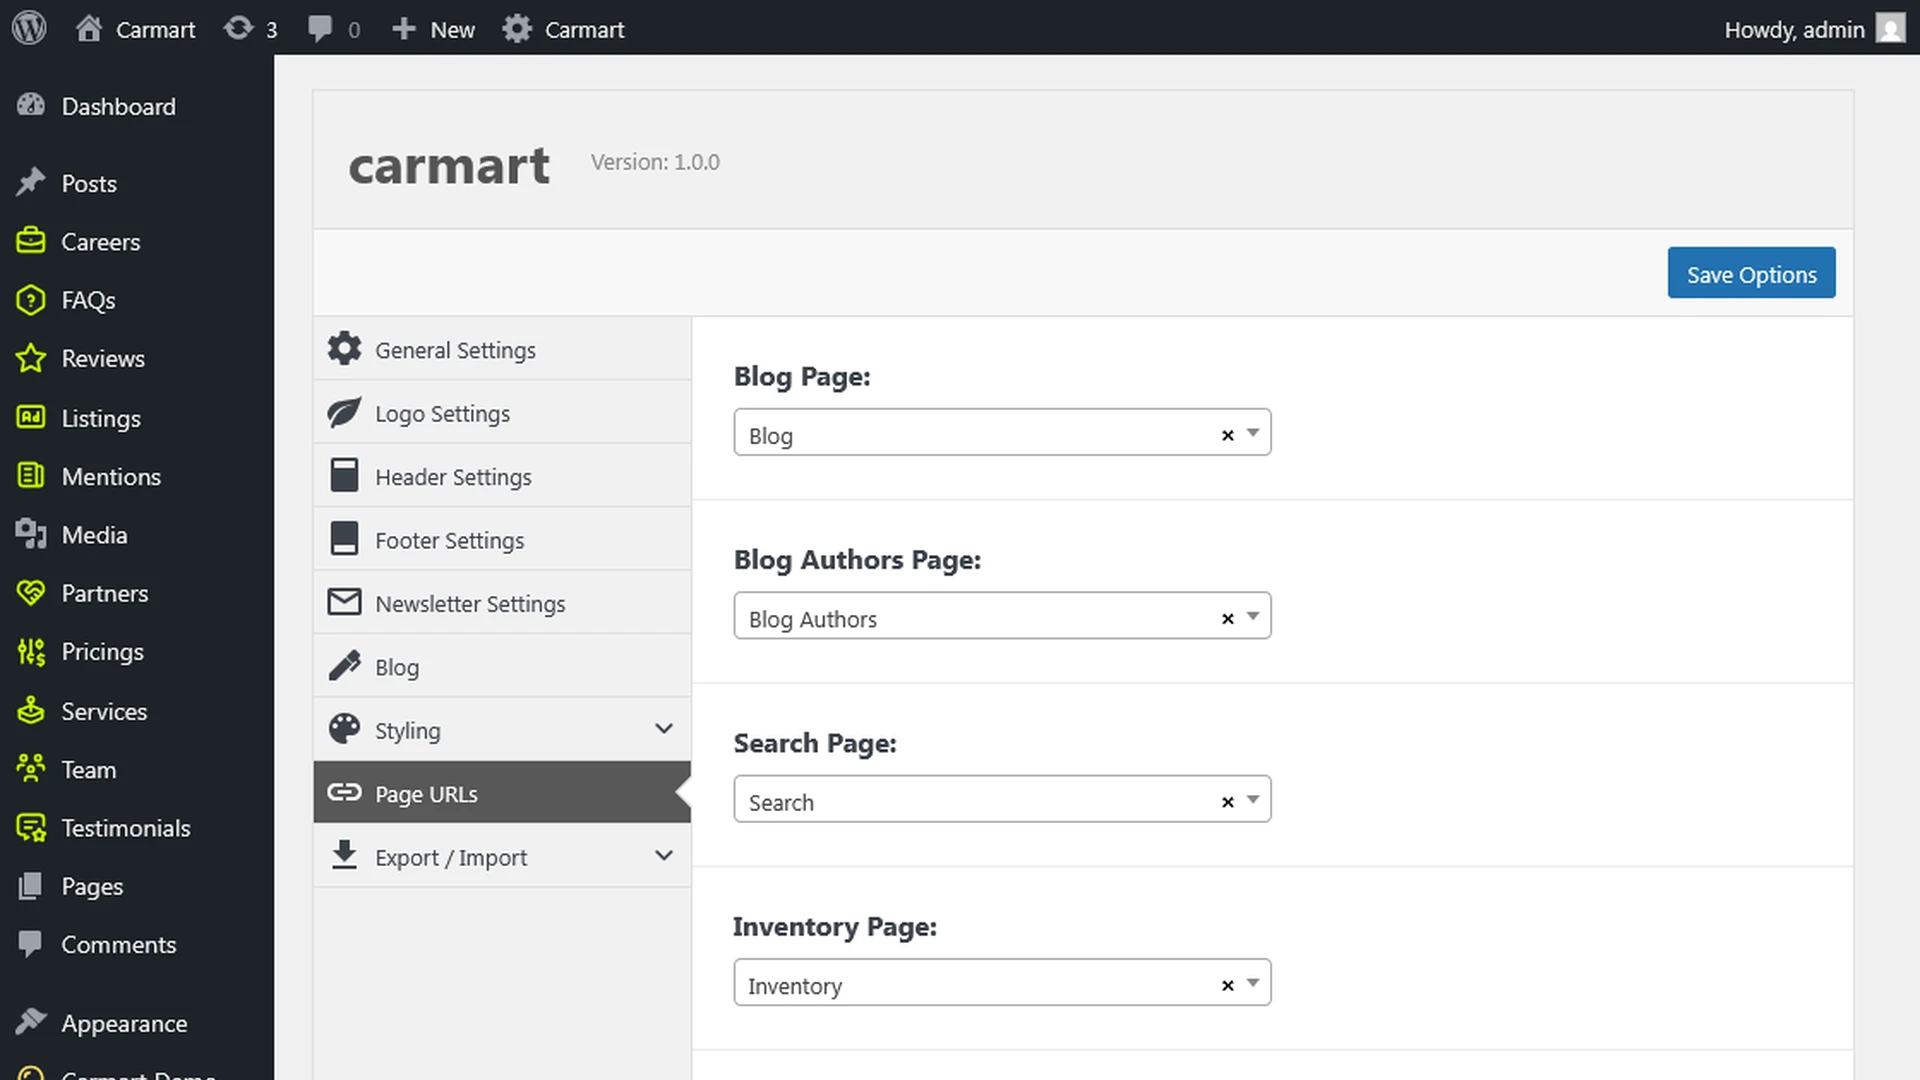Open the Media icon in sidebar
This screenshot has width=1920, height=1080.
pyautogui.click(x=31, y=534)
